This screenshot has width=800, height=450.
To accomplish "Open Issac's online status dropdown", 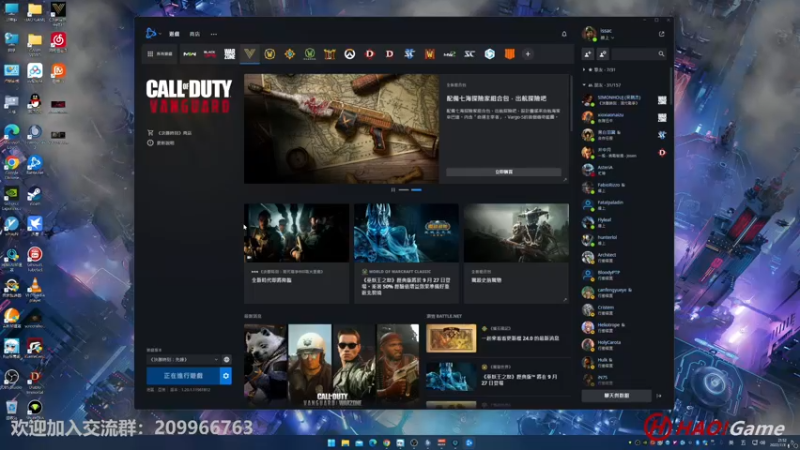I will (x=607, y=38).
